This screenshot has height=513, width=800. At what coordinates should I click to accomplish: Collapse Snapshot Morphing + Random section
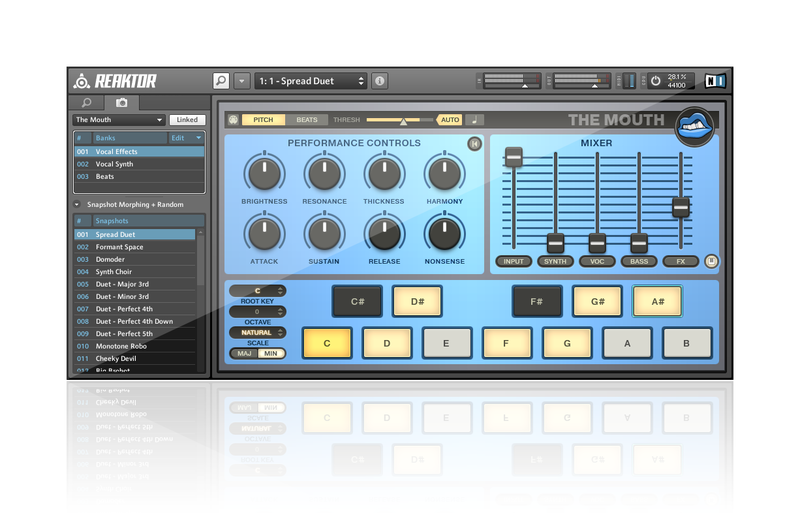tap(77, 204)
